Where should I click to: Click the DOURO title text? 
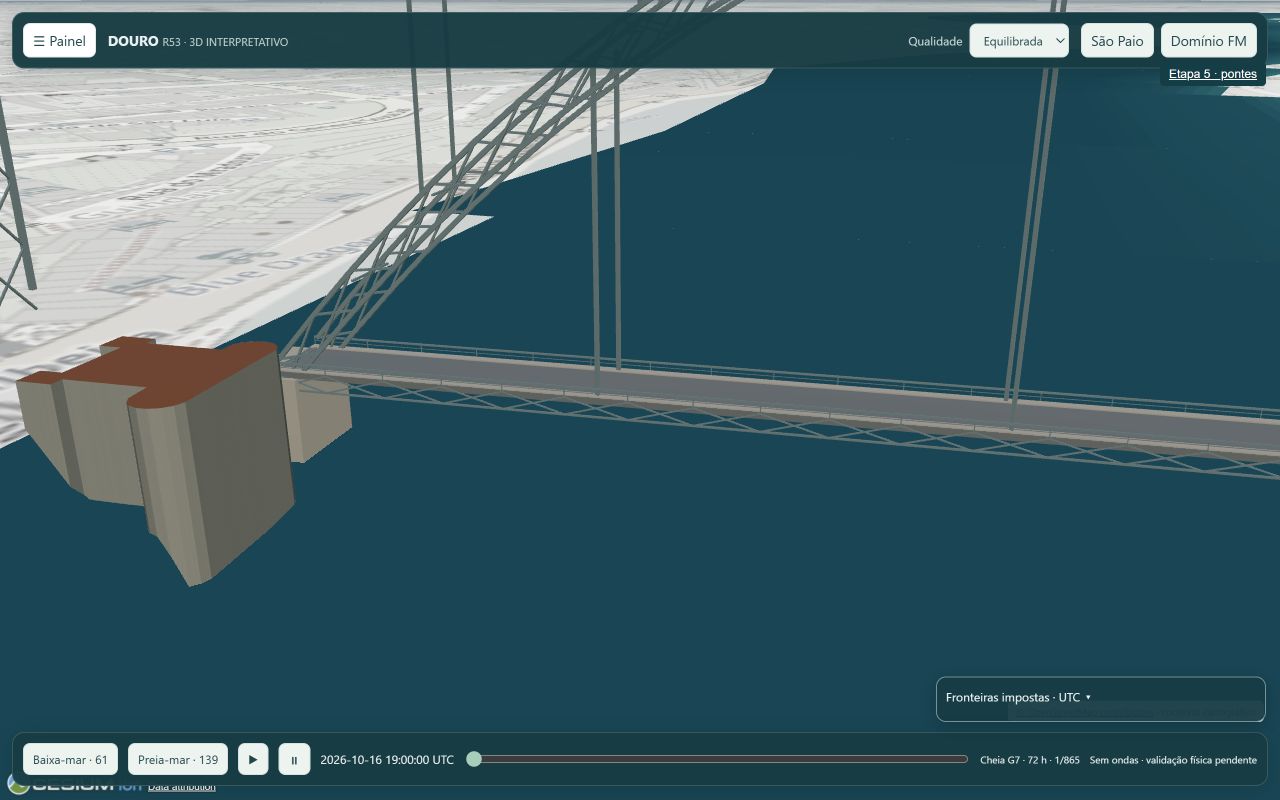pos(133,41)
